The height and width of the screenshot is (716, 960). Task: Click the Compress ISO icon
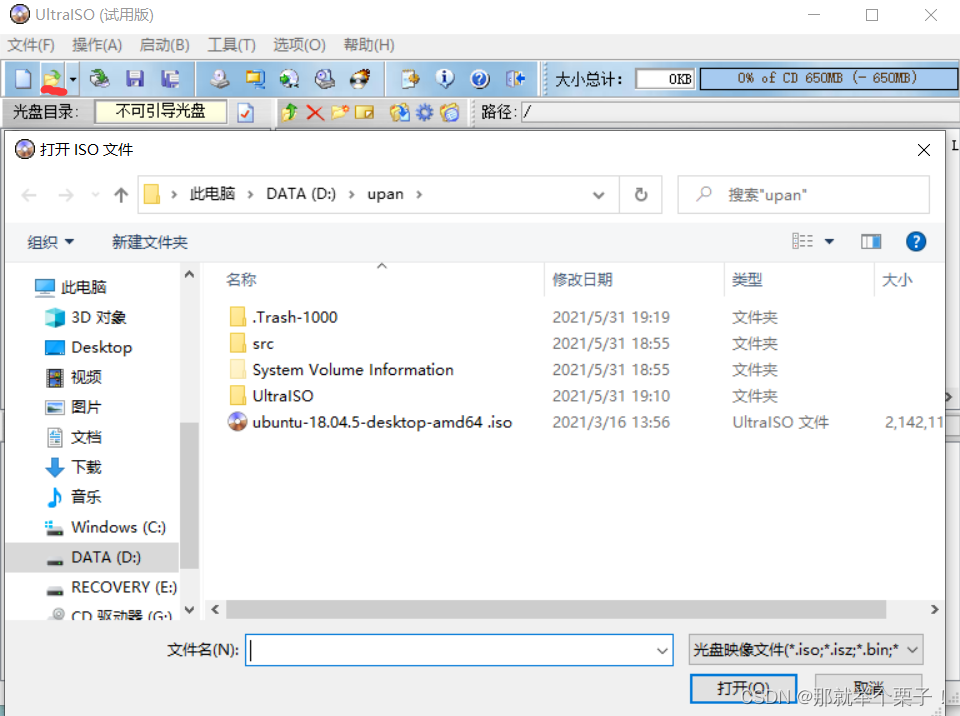click(255, 78)
